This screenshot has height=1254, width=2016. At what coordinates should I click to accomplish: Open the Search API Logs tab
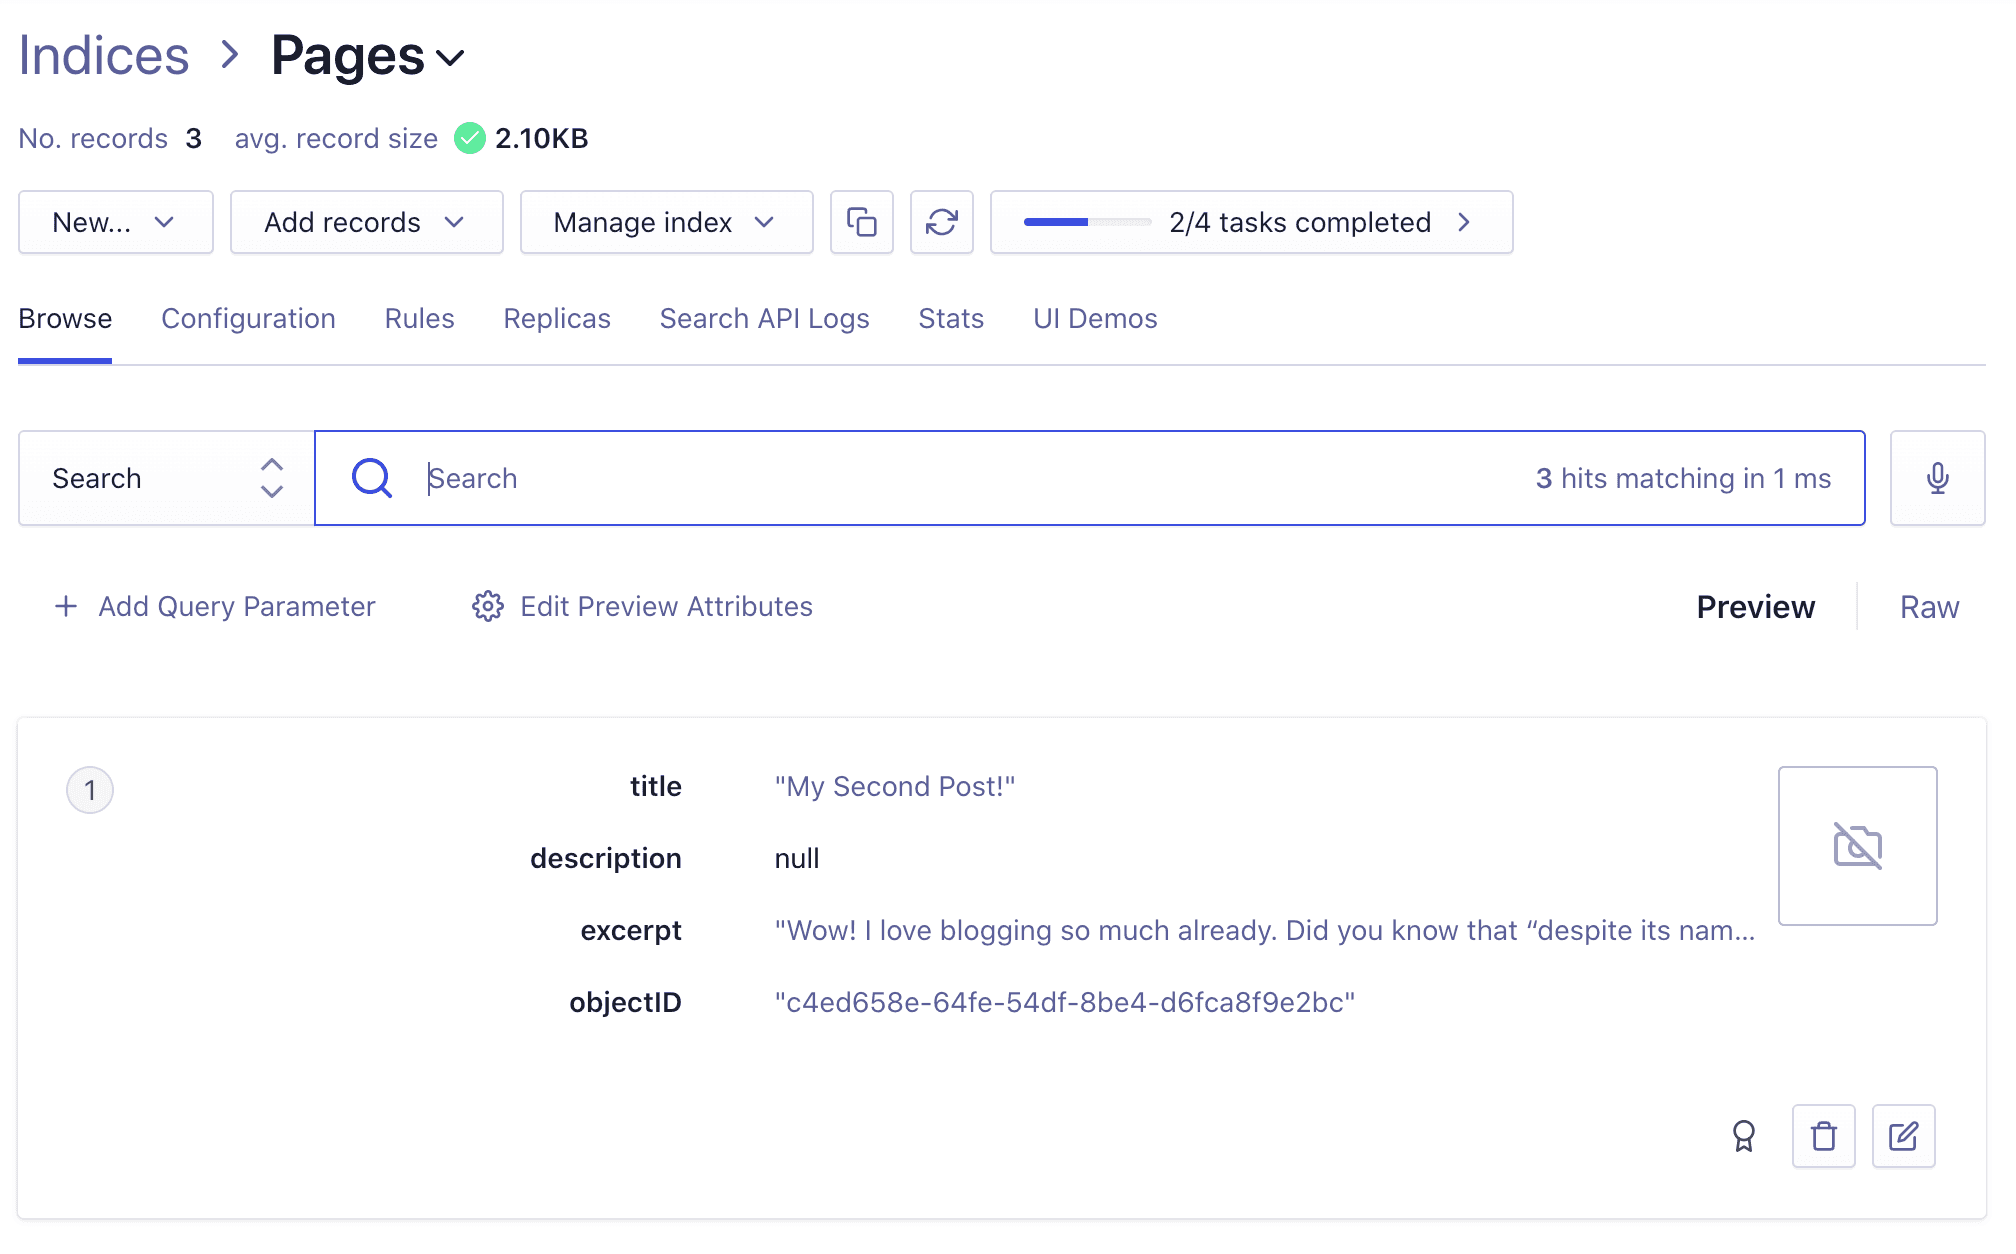coord(764,319)
